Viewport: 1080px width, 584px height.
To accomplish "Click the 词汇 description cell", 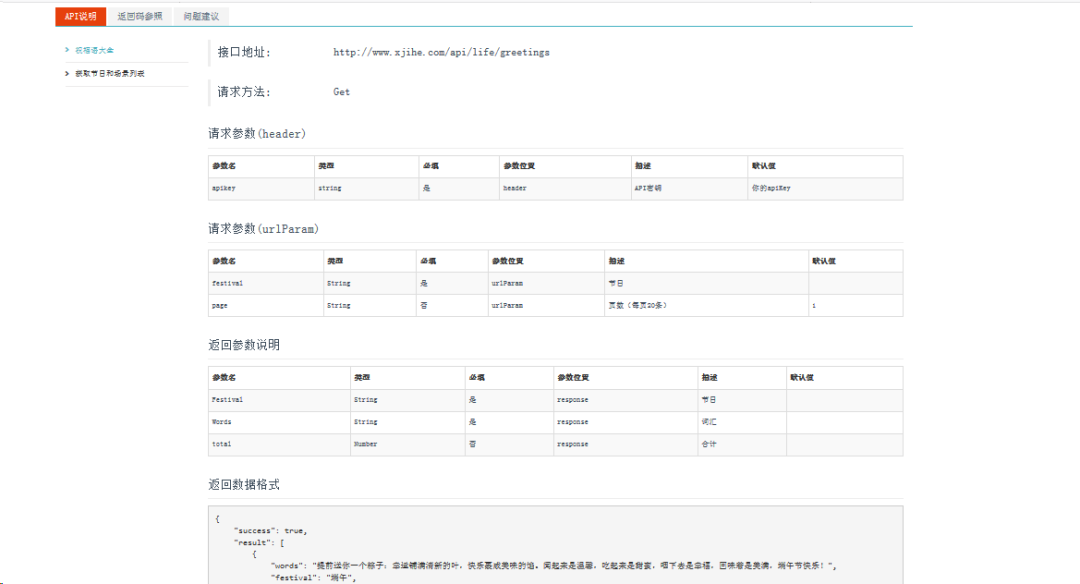I will 742,422.
